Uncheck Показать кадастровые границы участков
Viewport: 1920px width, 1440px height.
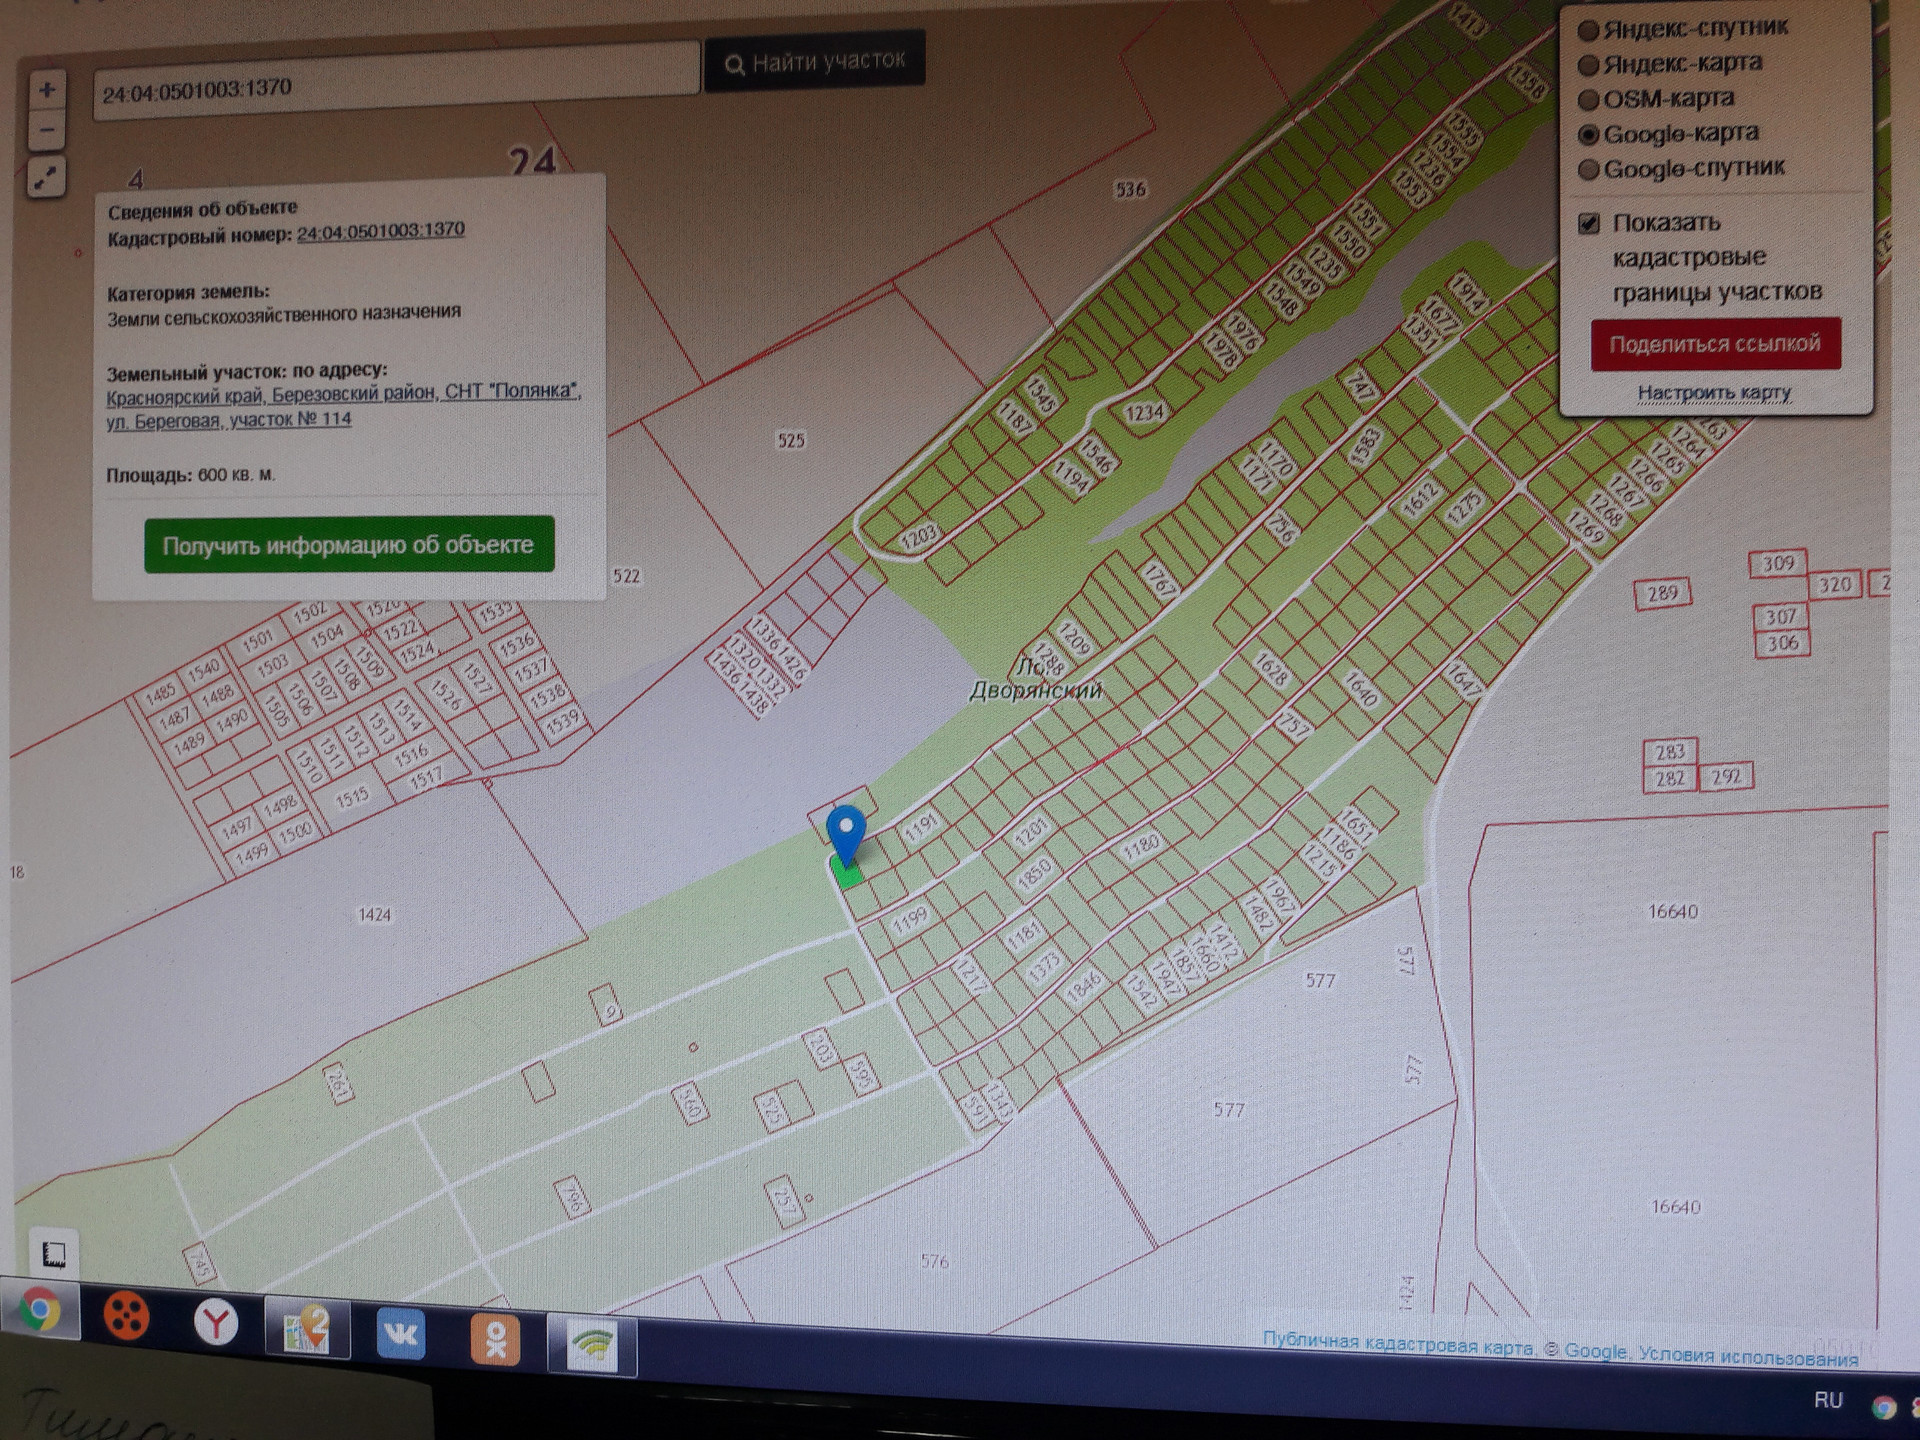click(1589, 223)
